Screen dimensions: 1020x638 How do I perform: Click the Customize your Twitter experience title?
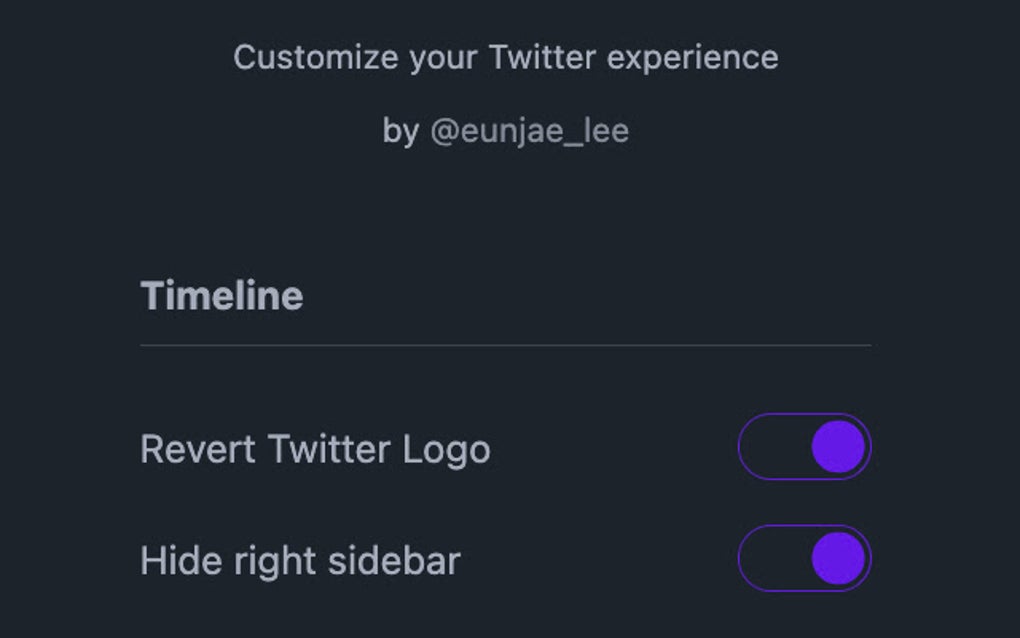(x=506, y=56)
